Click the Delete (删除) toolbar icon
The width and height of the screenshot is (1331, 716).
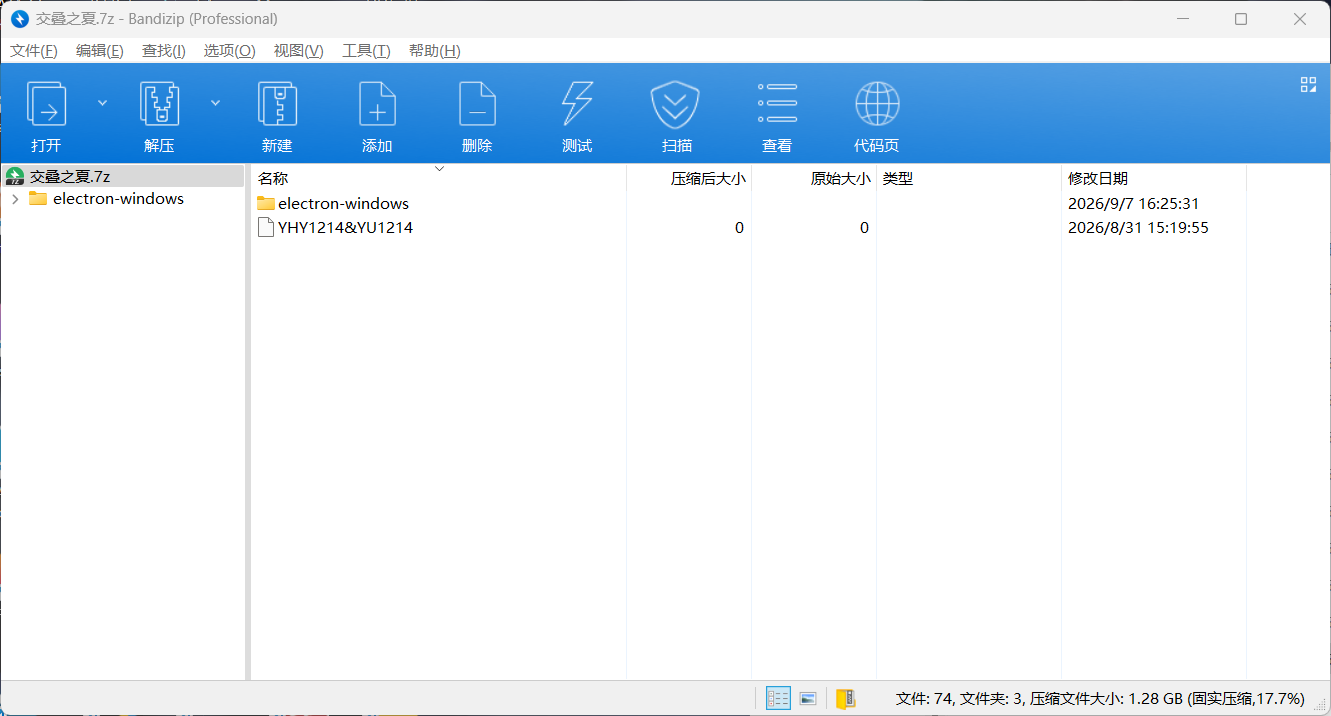click(477, 104)
